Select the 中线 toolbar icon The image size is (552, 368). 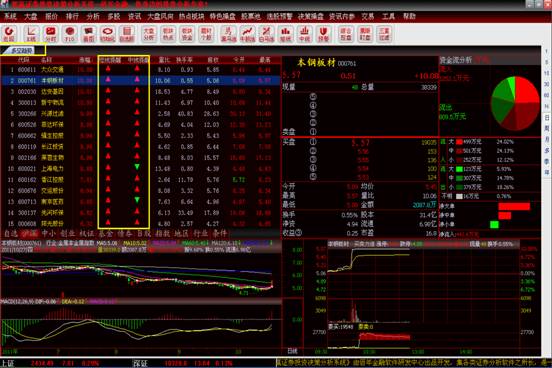pyautogui.click(x=305, y=34)
